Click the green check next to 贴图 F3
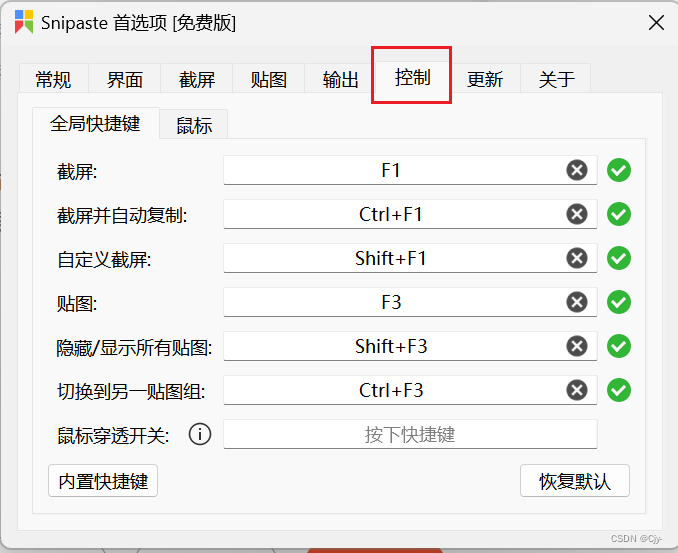This screenshot has width=678, height=553. (x=619, y=302)
